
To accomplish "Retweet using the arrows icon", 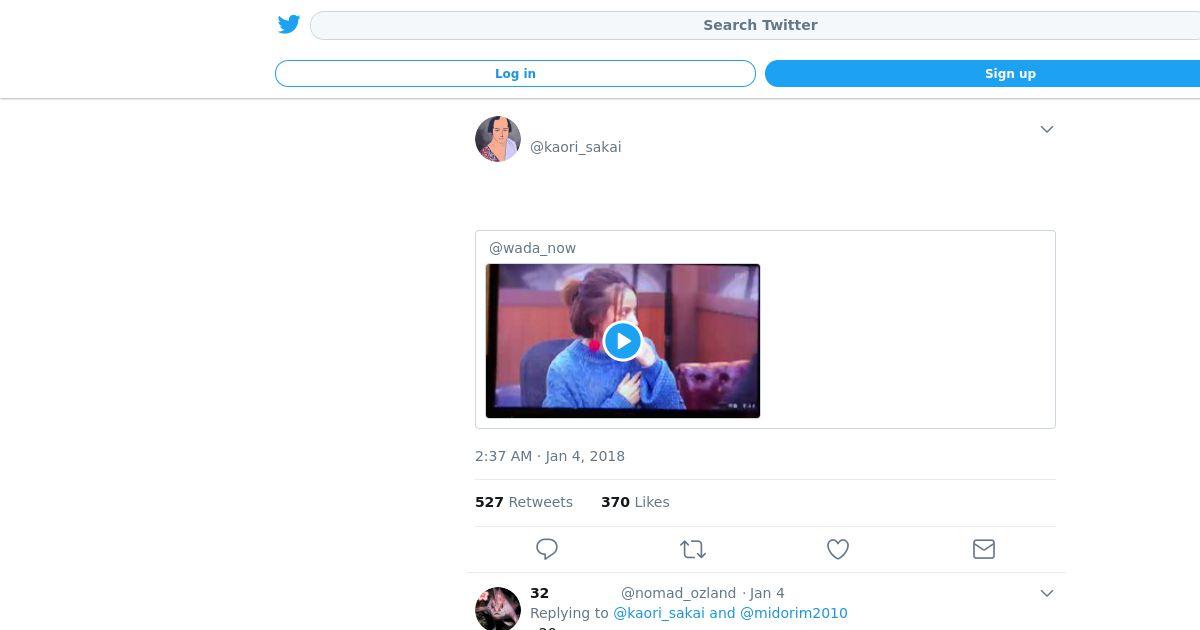I will [693, 549].
